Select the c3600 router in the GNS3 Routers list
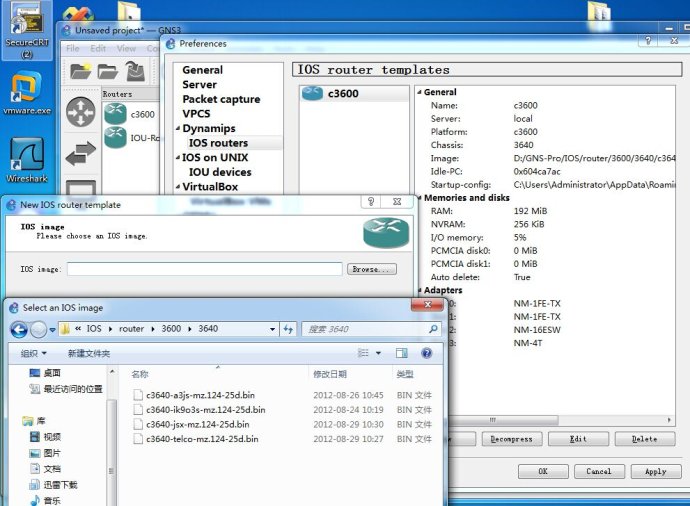Screen dimensions: 690x506 click(x=131, y=114)
